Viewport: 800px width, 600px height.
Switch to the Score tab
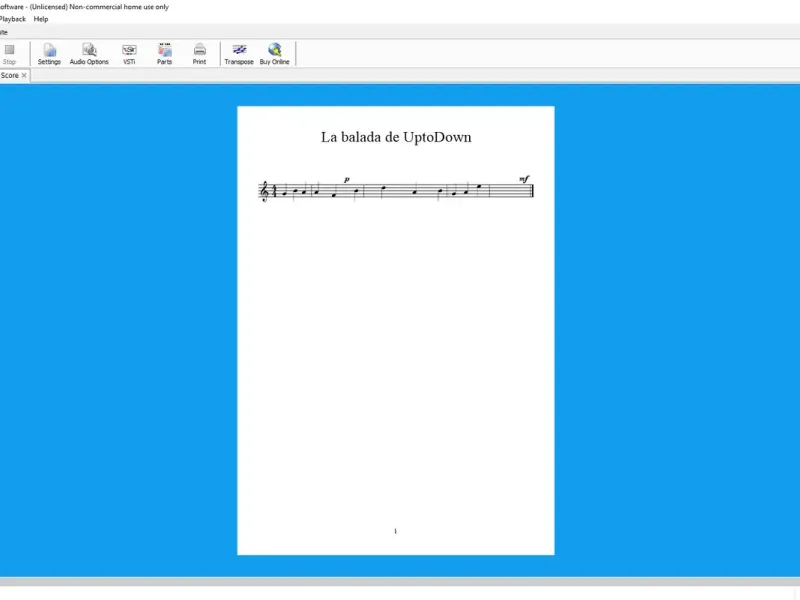10,75
